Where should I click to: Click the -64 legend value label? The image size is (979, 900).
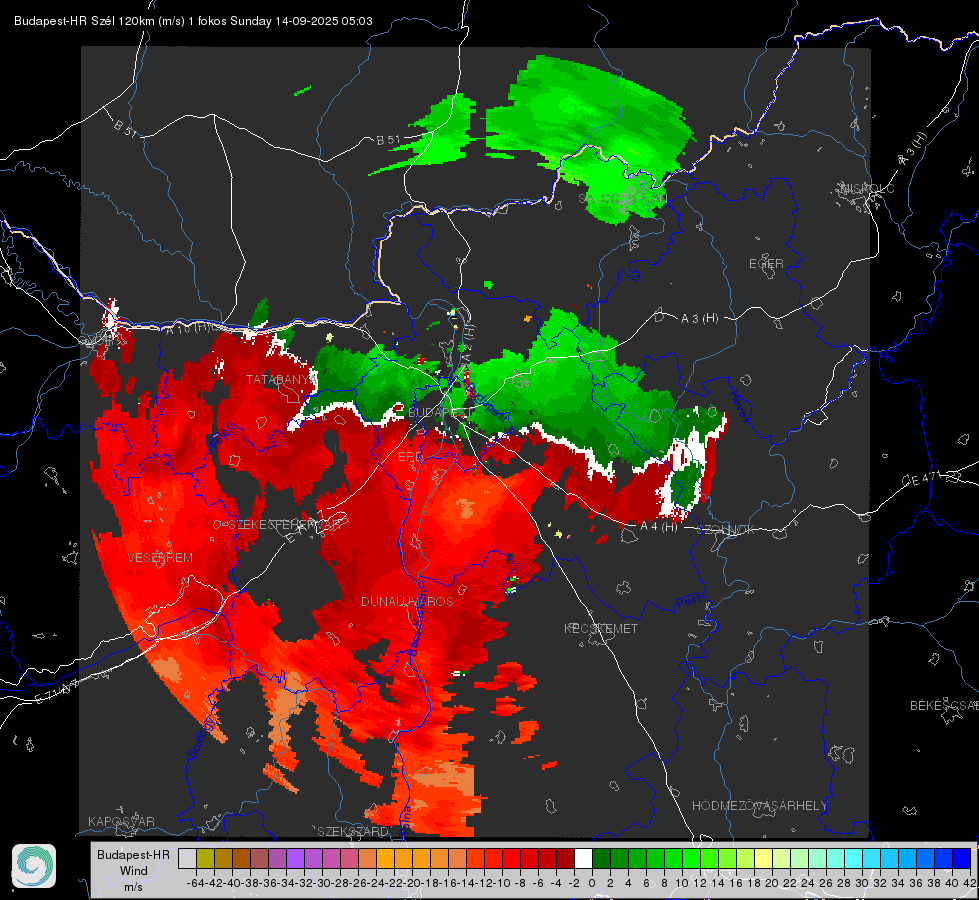tap(195, 883)
